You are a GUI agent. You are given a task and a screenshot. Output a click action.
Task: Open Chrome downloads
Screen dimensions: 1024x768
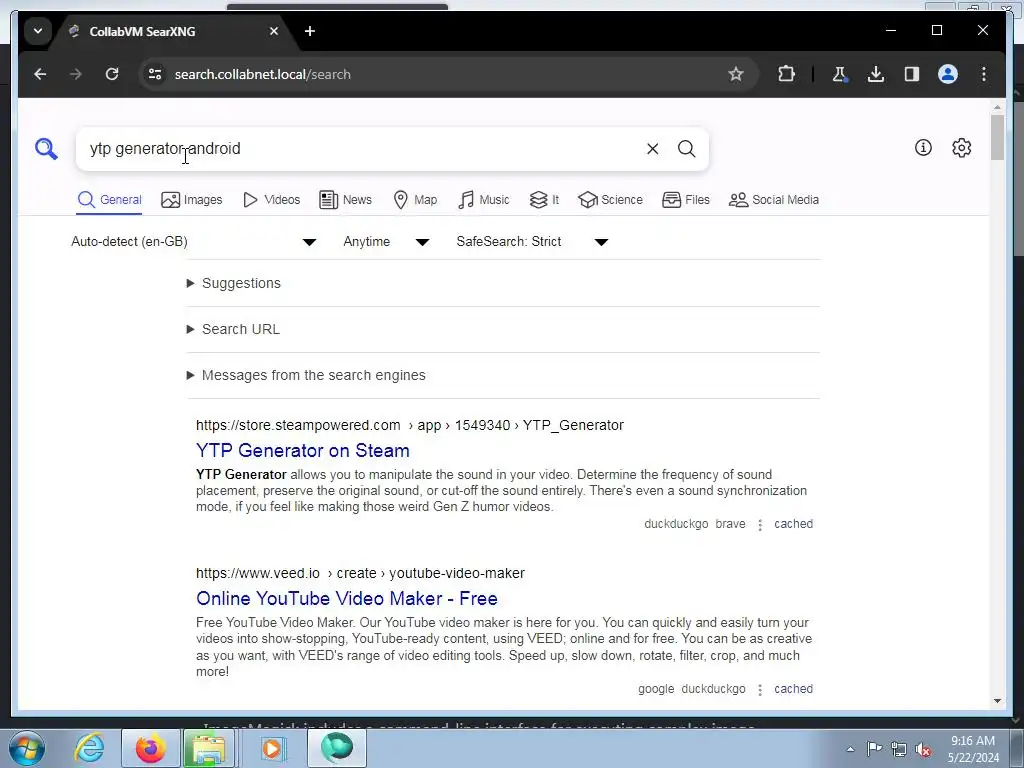coord(876,74)
